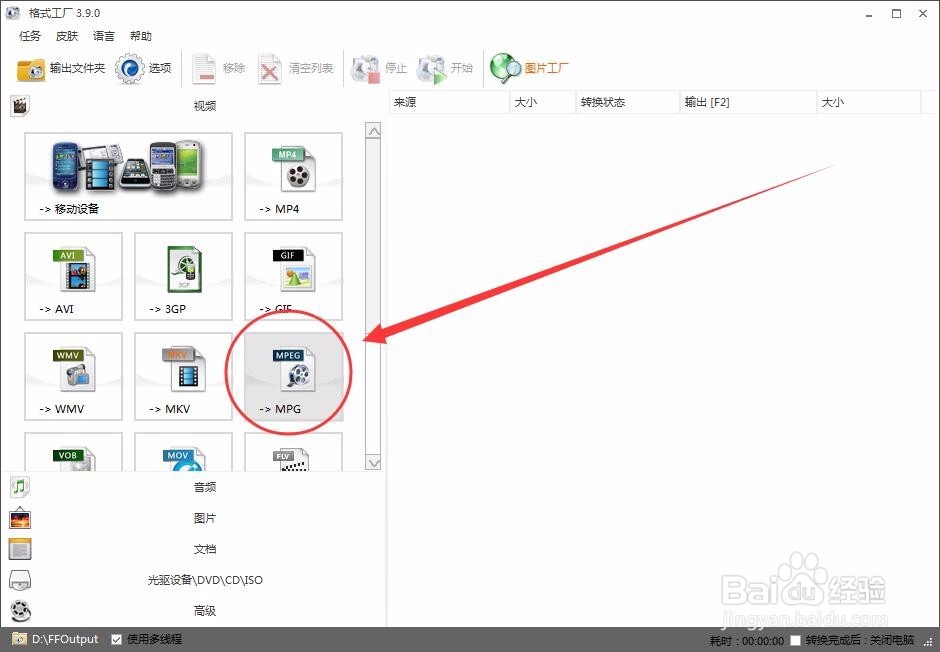Viewport: 940px width, 652px height.
Task: Select the -> MPG conversion icon
Action: coord(293,376)
